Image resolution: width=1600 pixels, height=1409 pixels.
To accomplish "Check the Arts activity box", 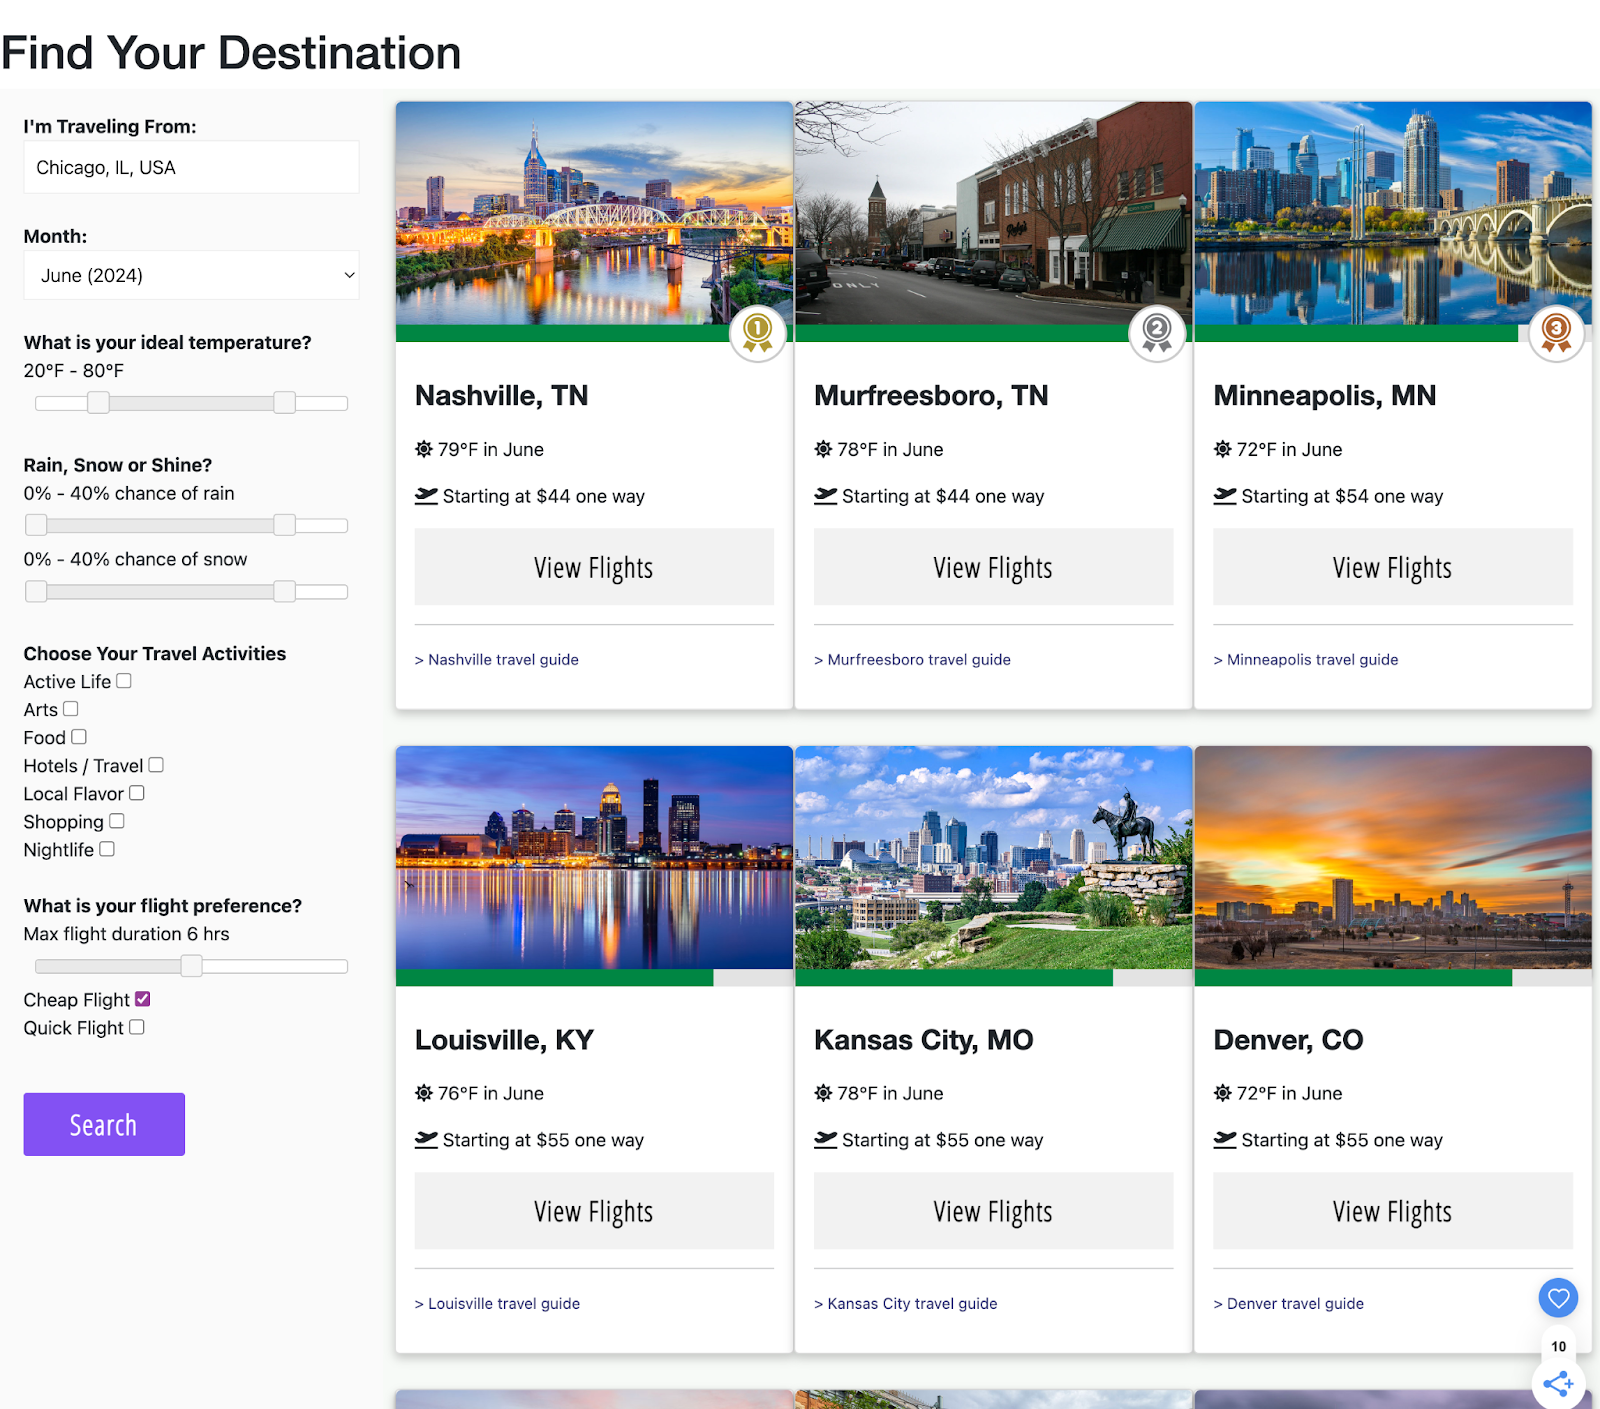I will pyautogui.click(x=71, y=709).
